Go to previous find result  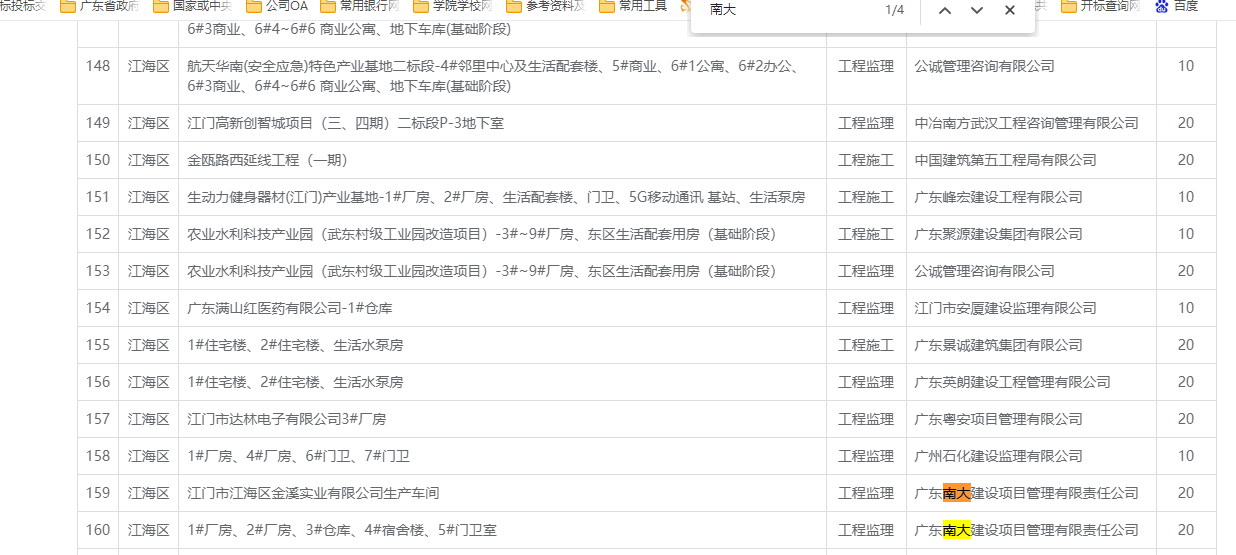tap(944, 10)
